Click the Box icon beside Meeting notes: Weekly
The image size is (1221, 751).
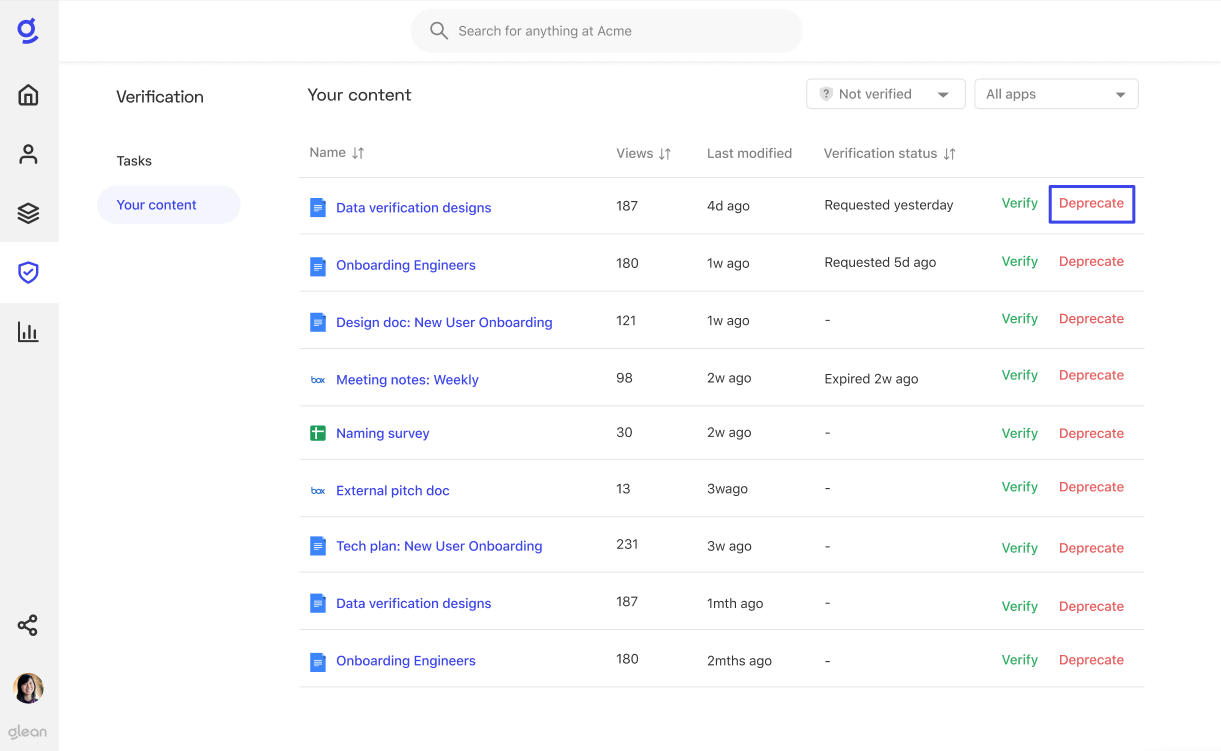coord(317,379)
